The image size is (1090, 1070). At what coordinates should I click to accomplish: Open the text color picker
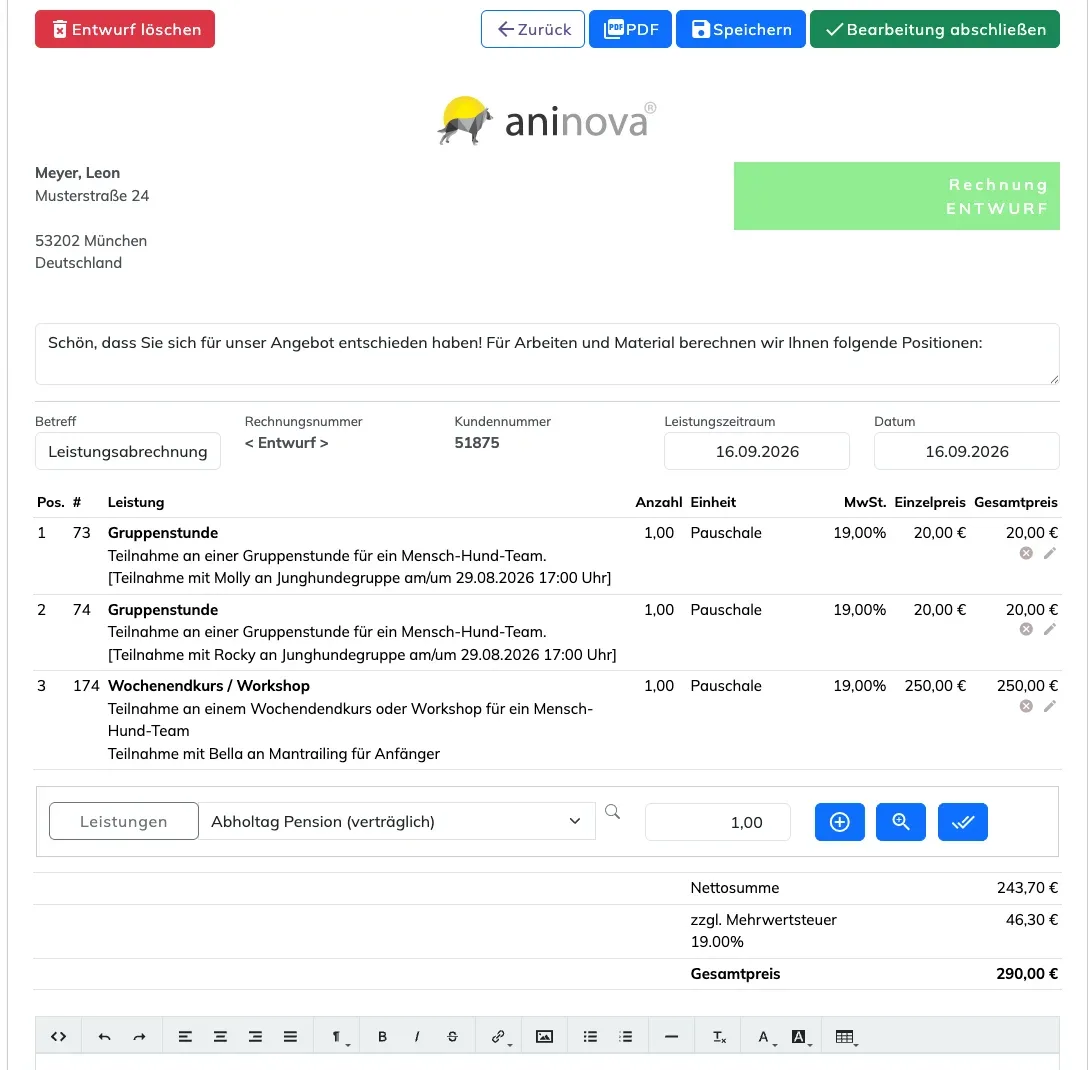[765, 1037]
